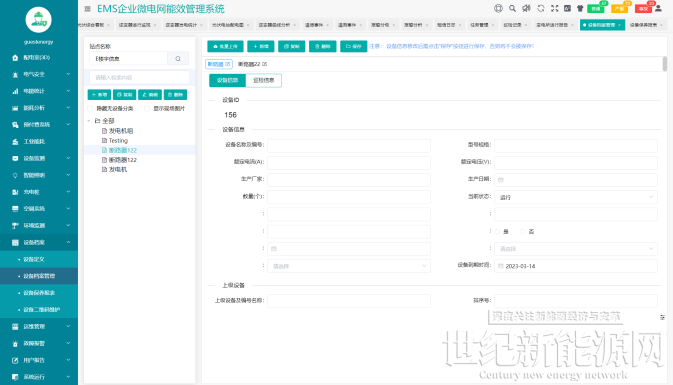
Task: Click the magnifier search icon in the top bar
Action: [512, 8]
